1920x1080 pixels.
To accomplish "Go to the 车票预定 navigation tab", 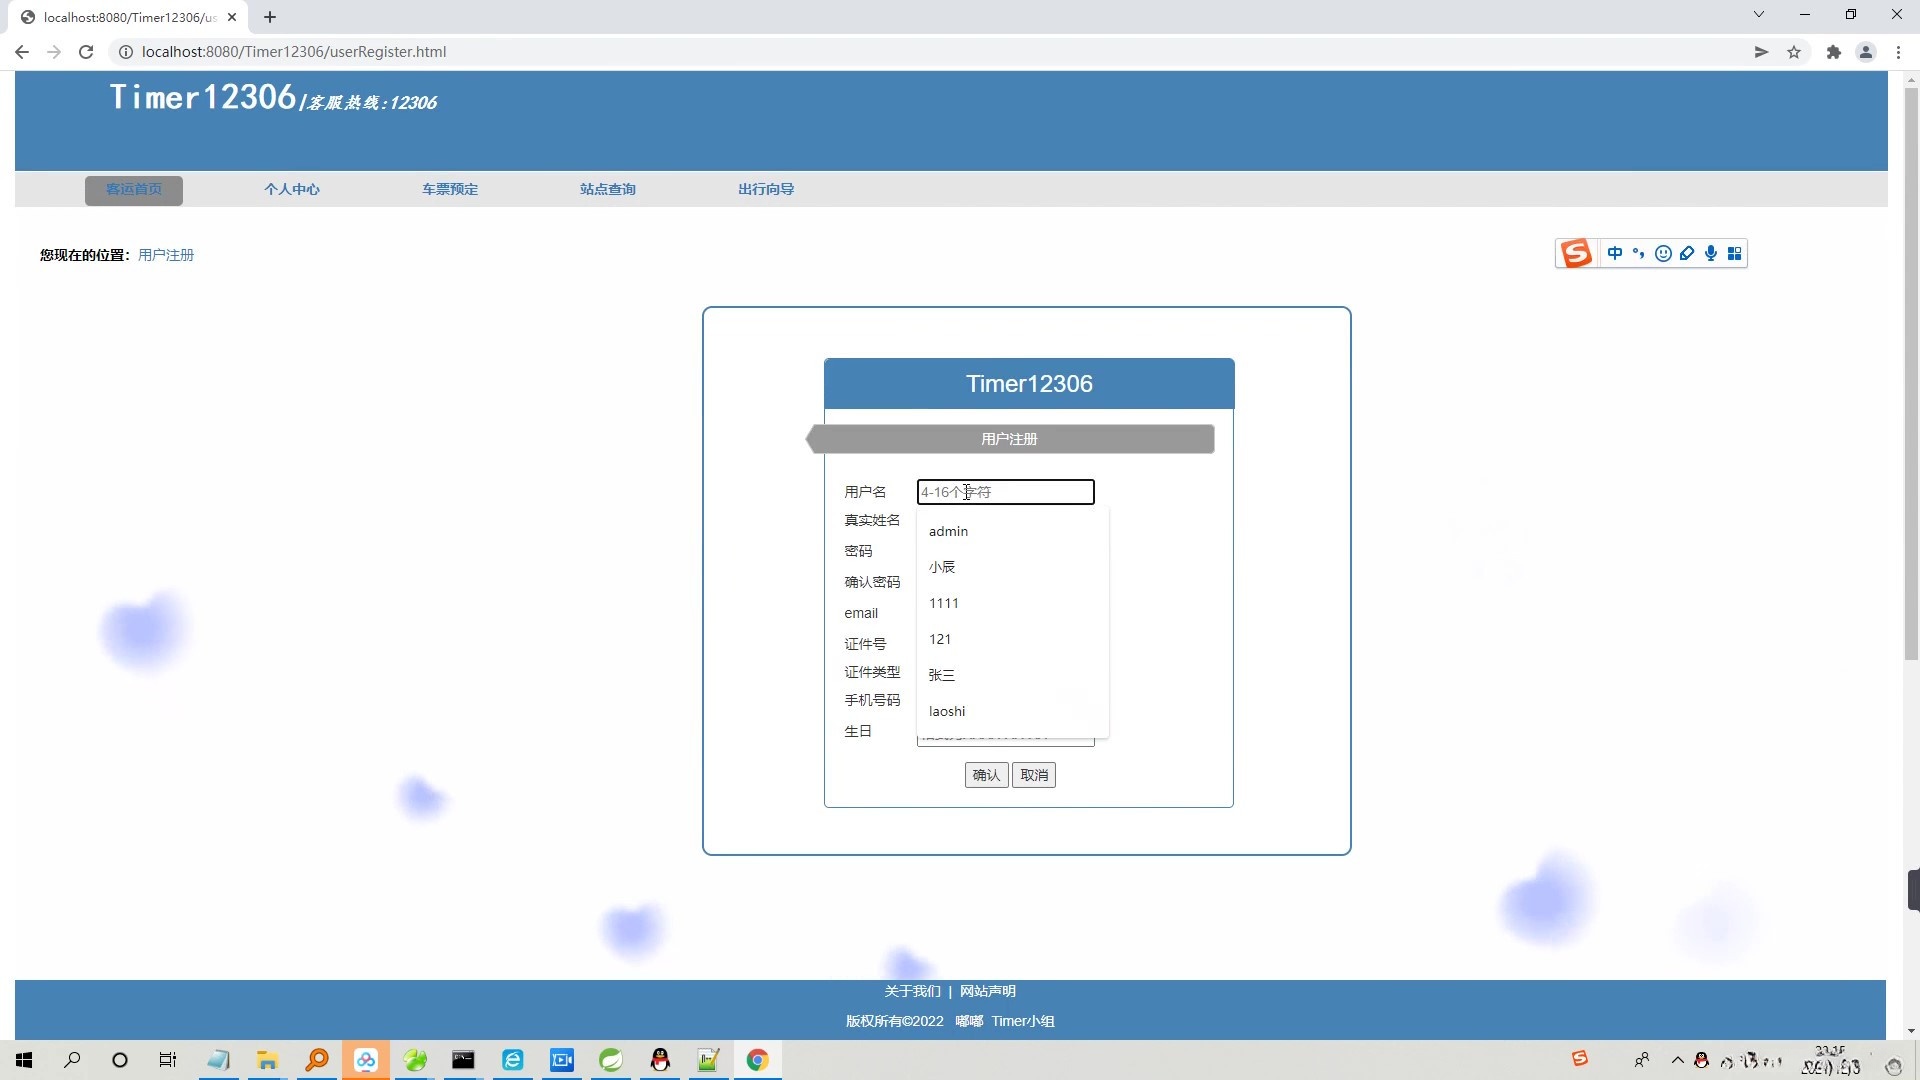I will click(x=450, y=189).
